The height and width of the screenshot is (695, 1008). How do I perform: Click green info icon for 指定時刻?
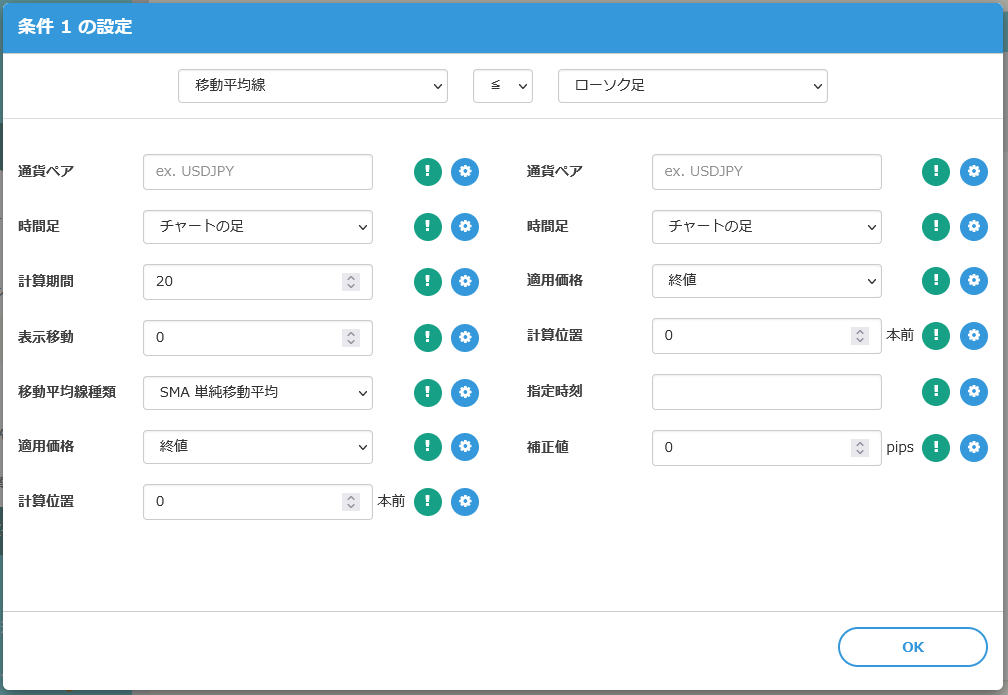936,392
